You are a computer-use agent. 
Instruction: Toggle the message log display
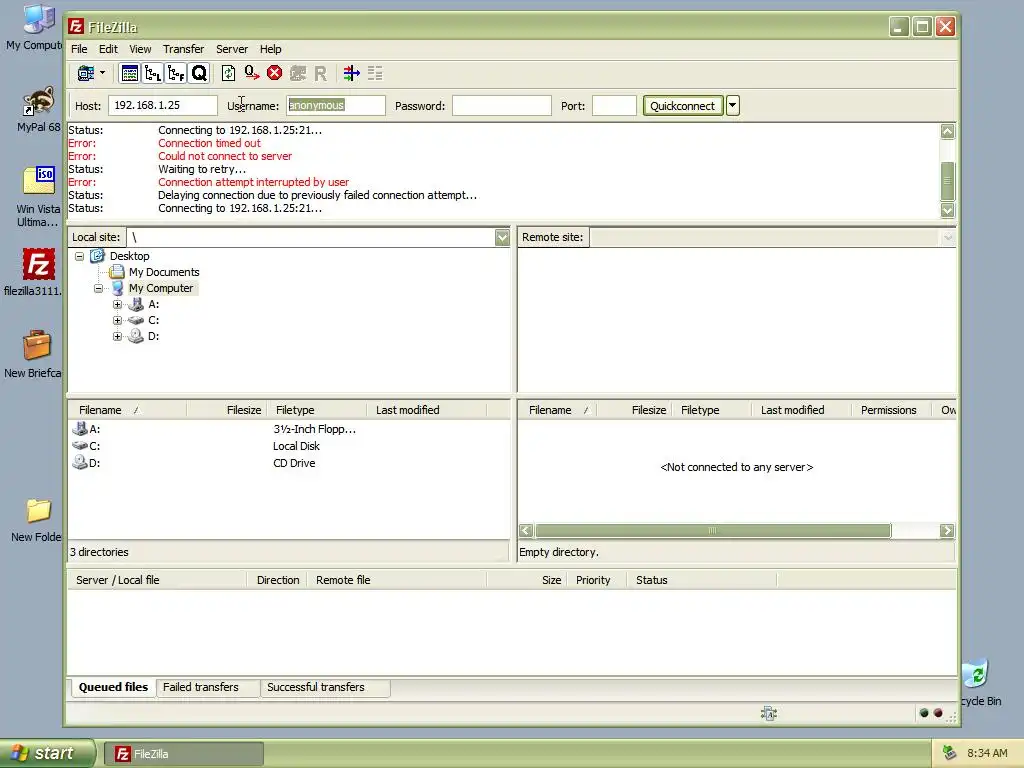pos(129,73)
